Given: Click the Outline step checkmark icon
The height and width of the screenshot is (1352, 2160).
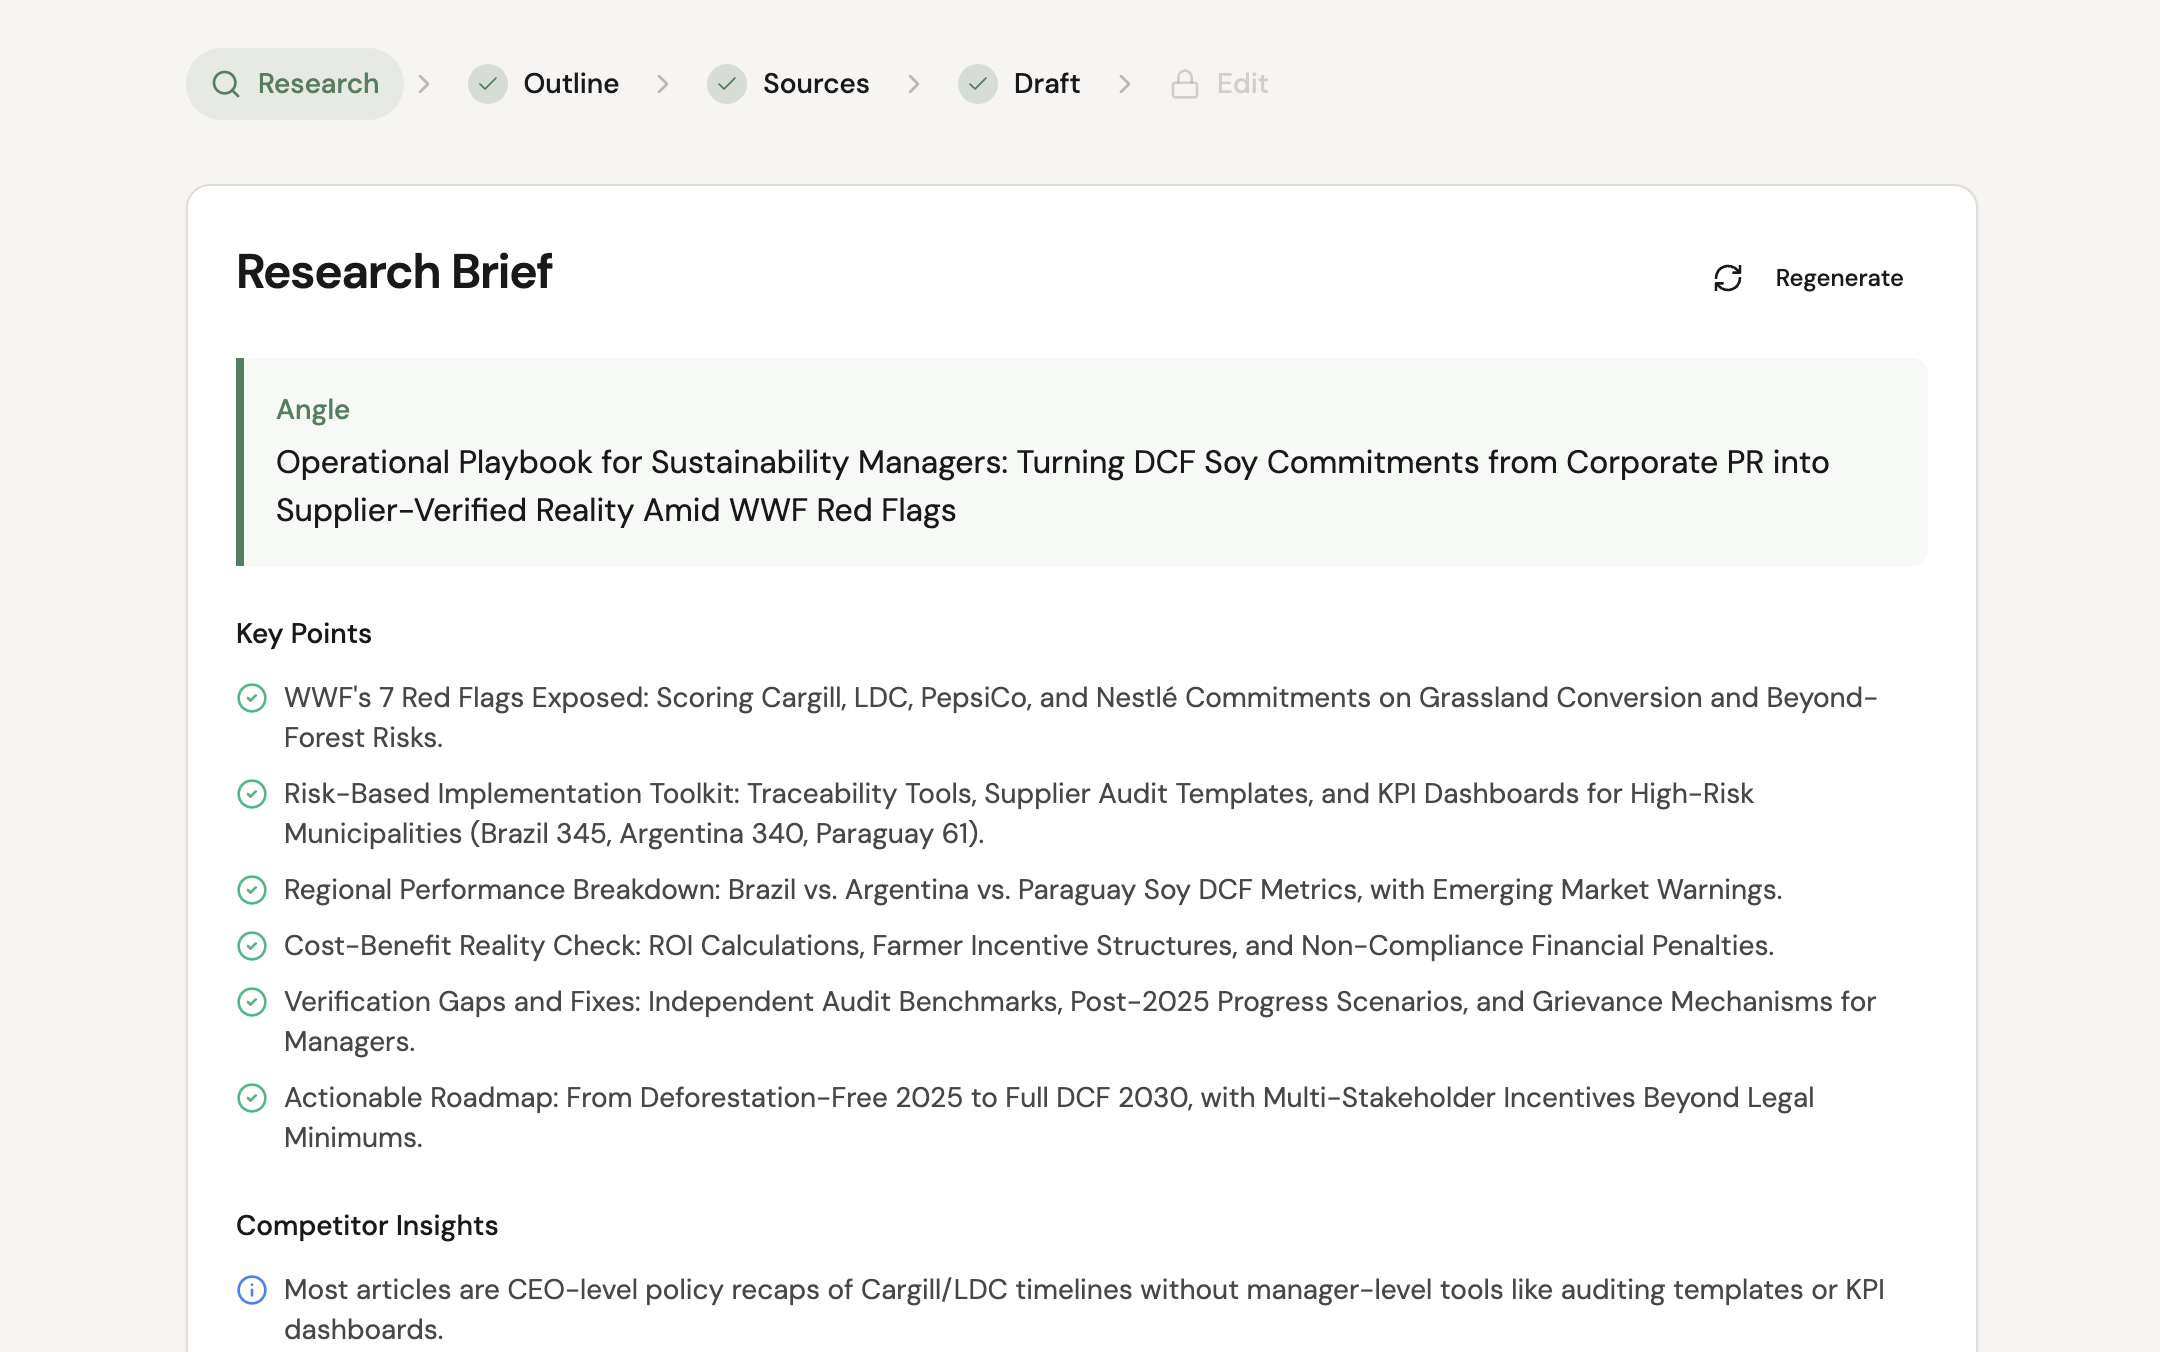Looking at the screenshot, I should point(488,84).
